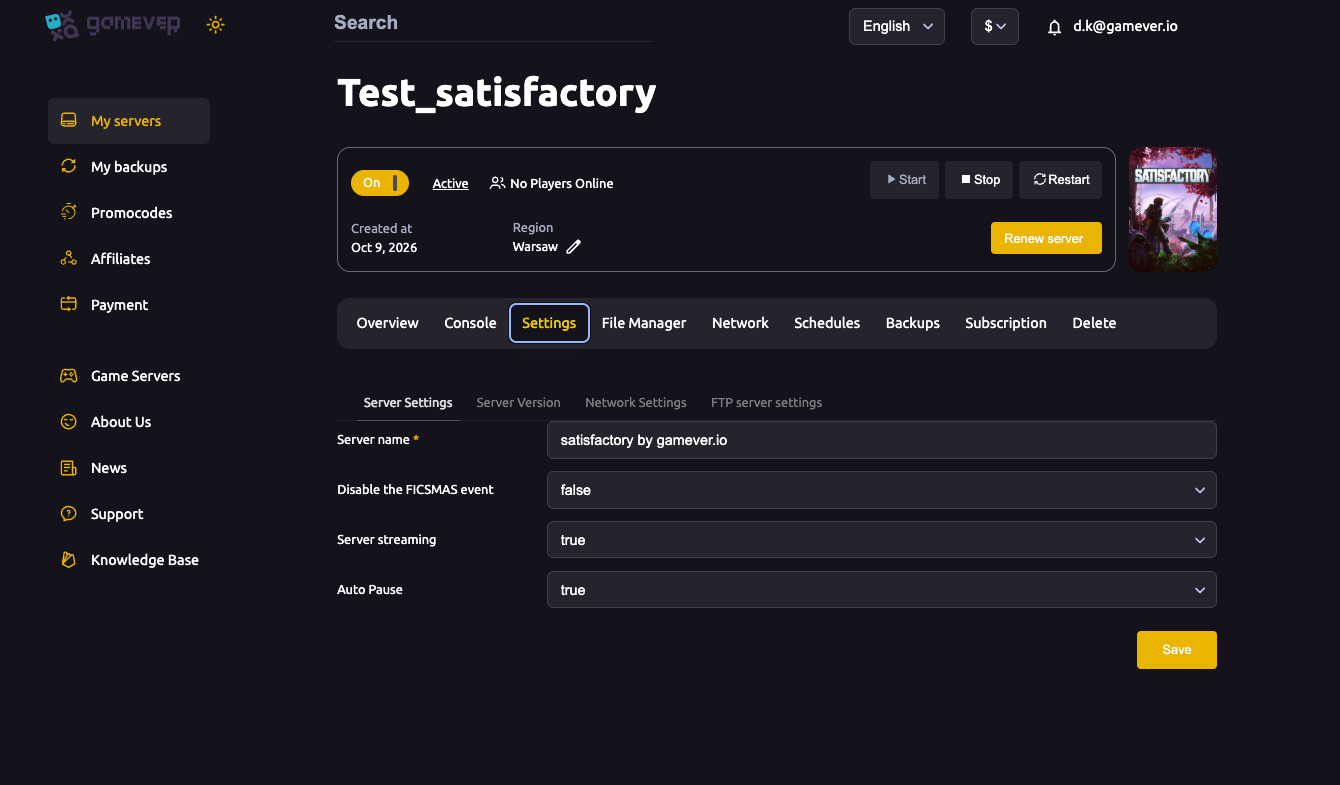
Task: Toggle the server On switch
Action: click(380, 183)
